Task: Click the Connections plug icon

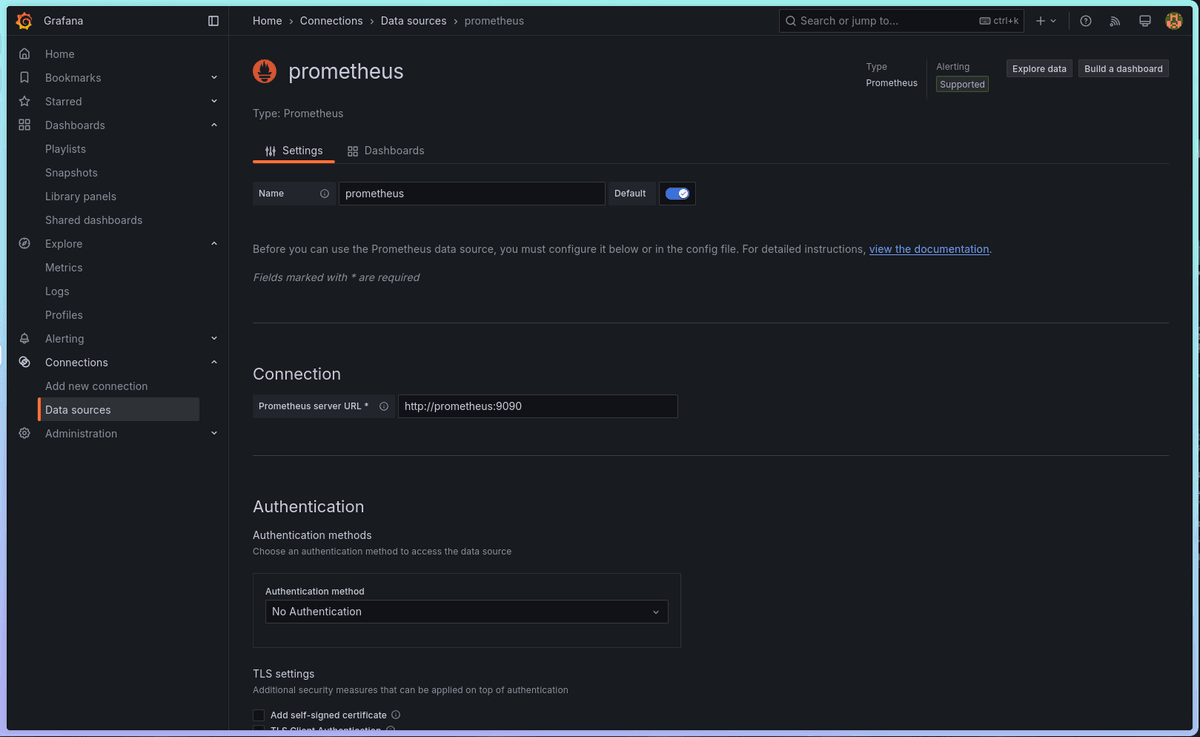Action: point(24,362)
